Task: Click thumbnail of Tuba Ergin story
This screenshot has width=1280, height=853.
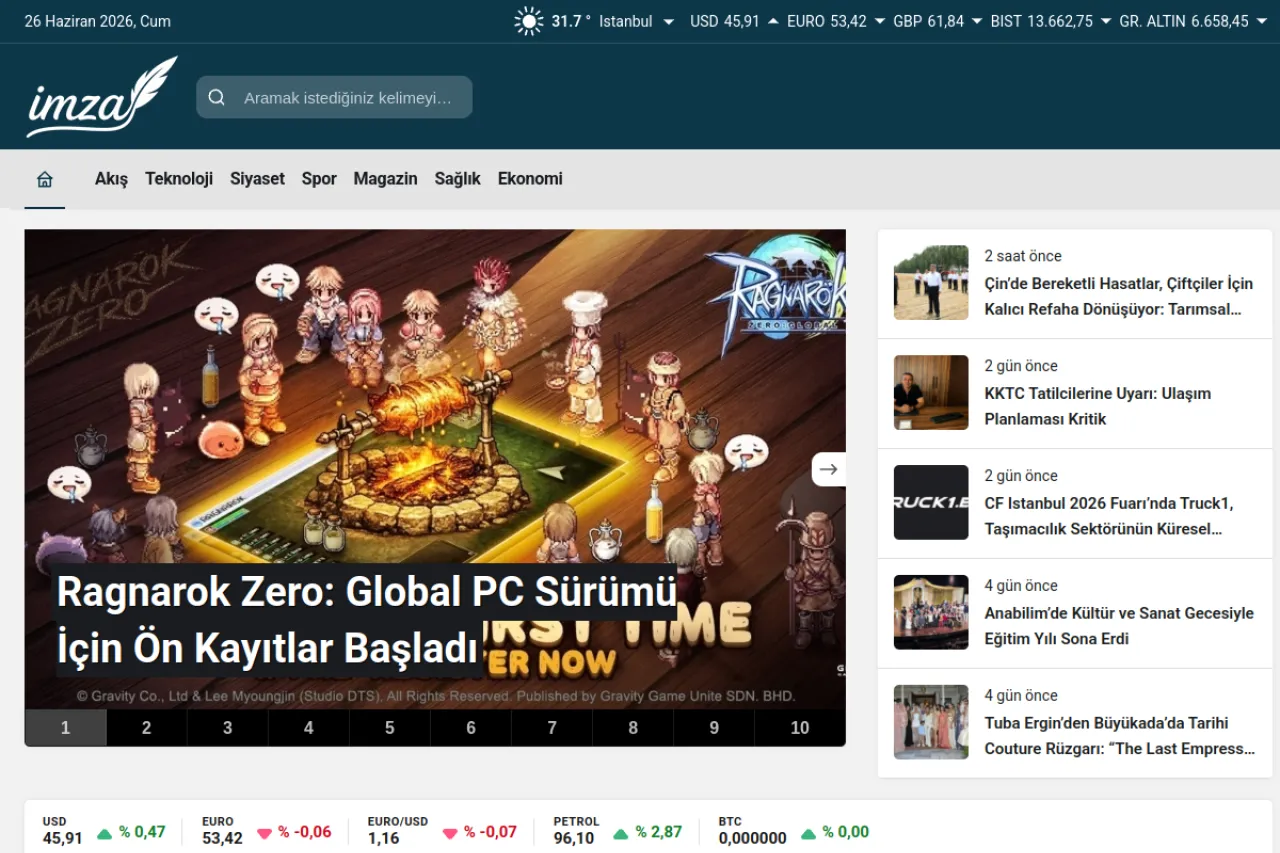Action: 931,723
